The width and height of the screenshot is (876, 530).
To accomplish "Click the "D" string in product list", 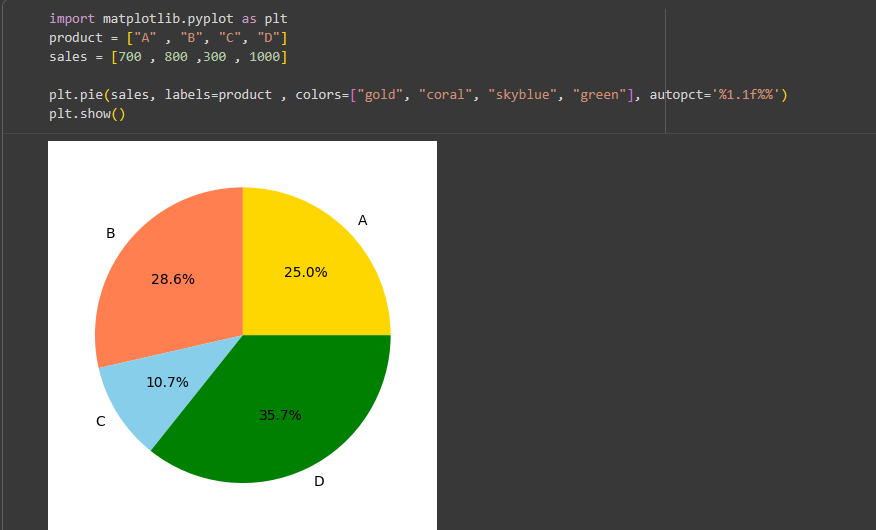I will pos(268,38).
